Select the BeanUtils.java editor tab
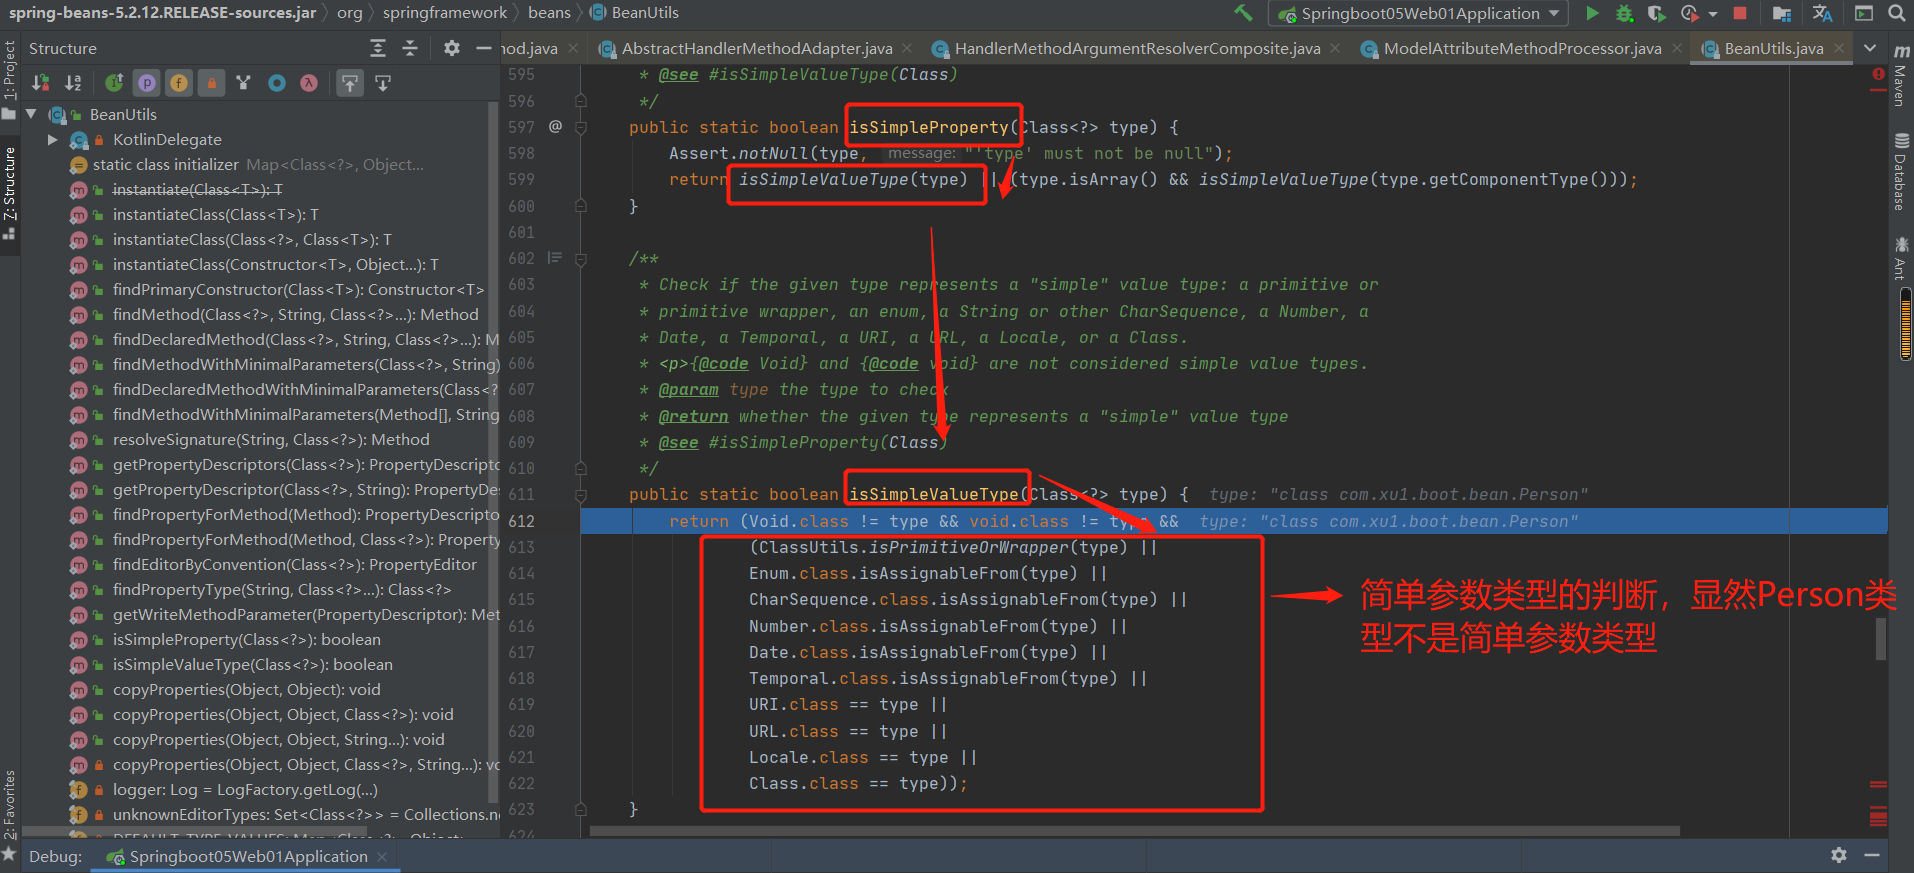Image resolution: width=1914 pixels, height=873 pixels. click(x=1773, y=48)
